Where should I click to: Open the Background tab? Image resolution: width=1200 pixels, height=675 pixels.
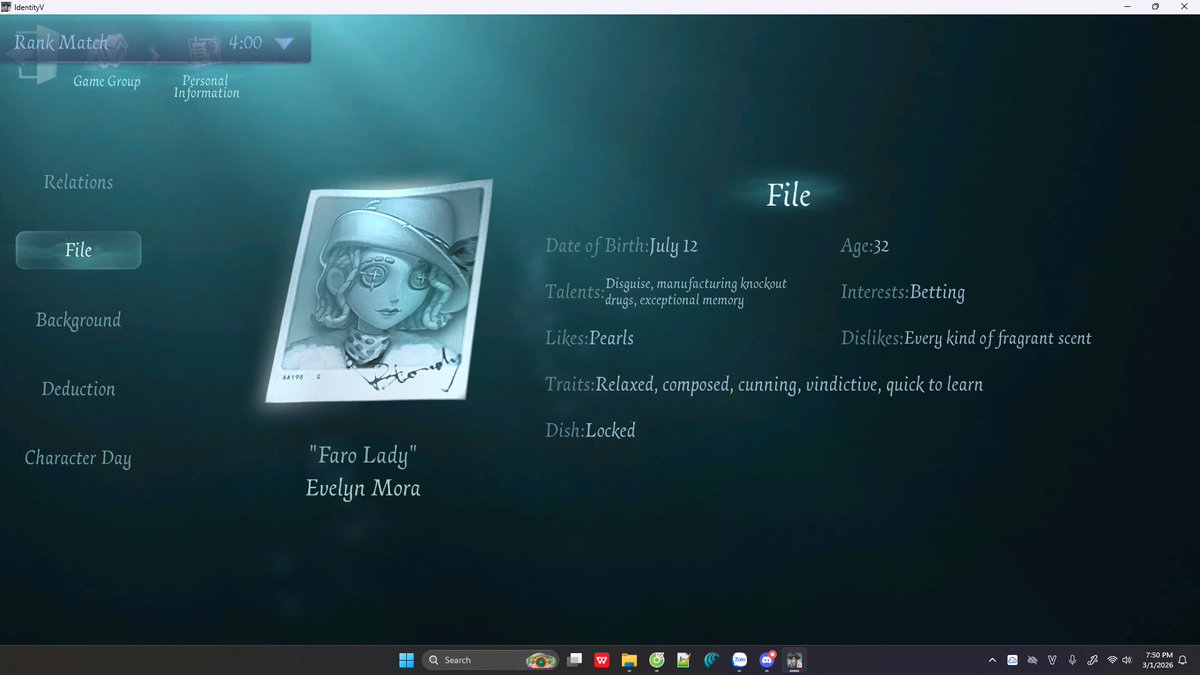pos(78,320)
